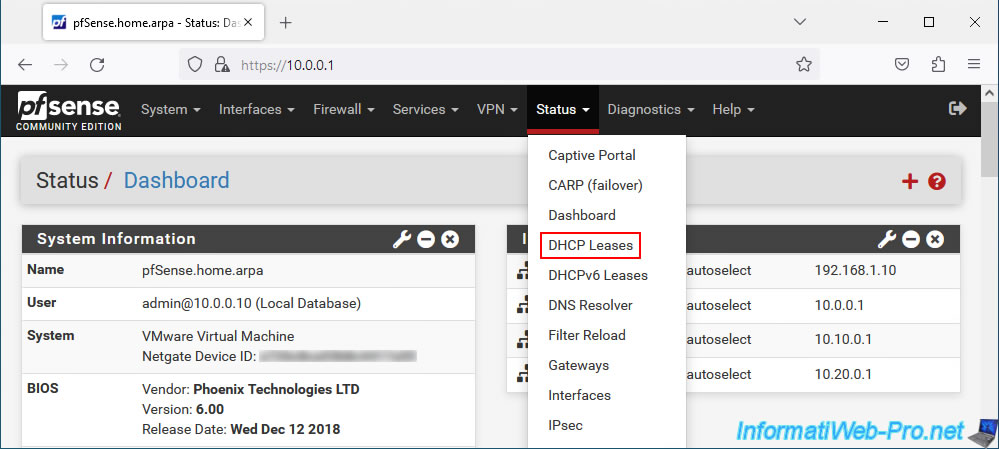Open a new browser tab
999x449 pixels.
[x=285, y=23]
